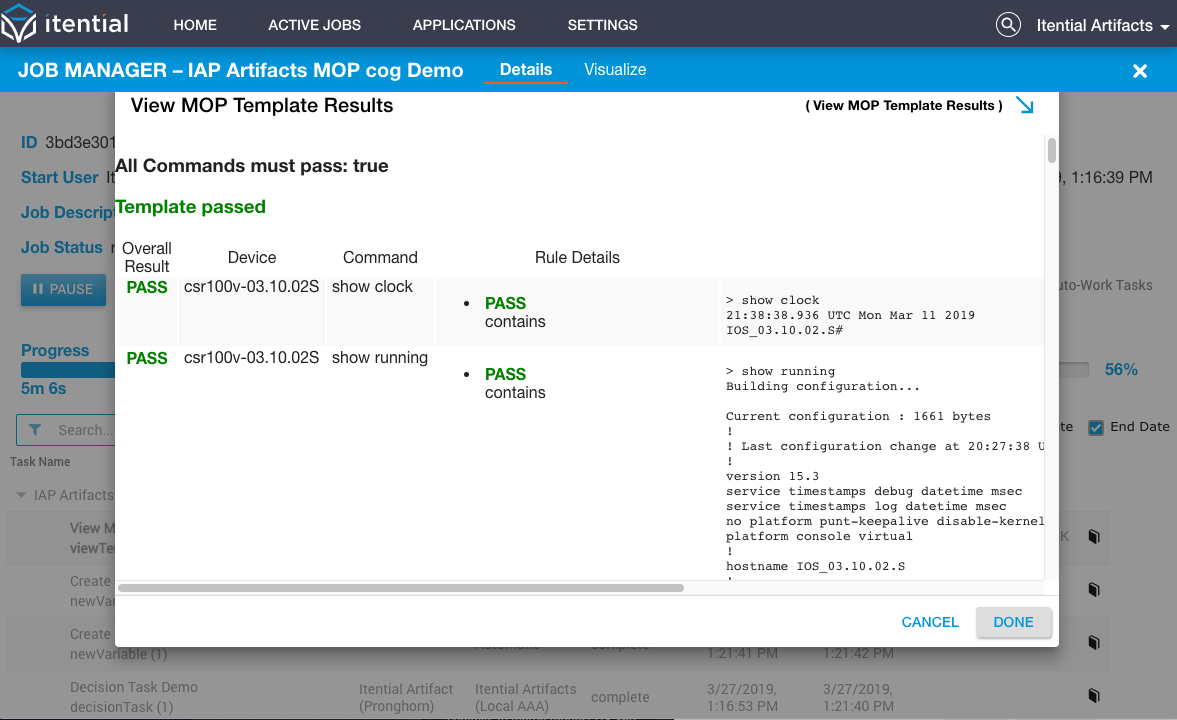Collapse the IAP Artifacts tree group
Screen dimensions: 1177x720
click(21, 495)
